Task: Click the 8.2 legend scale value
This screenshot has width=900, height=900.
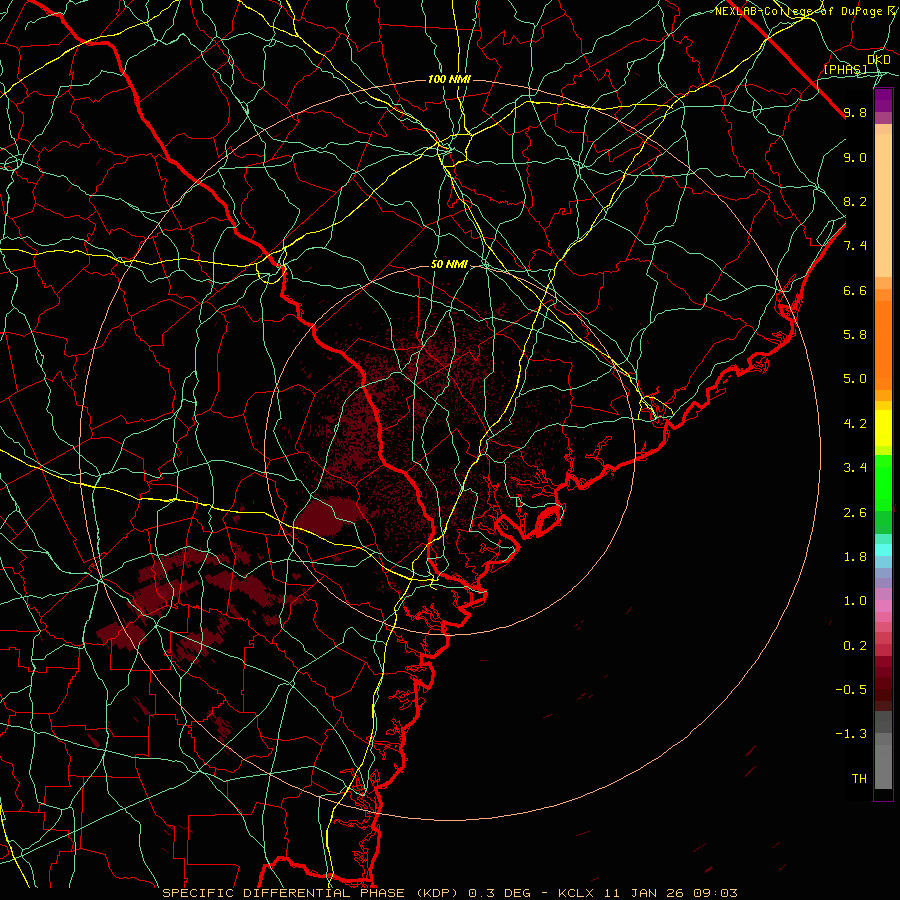Action: 855,202
